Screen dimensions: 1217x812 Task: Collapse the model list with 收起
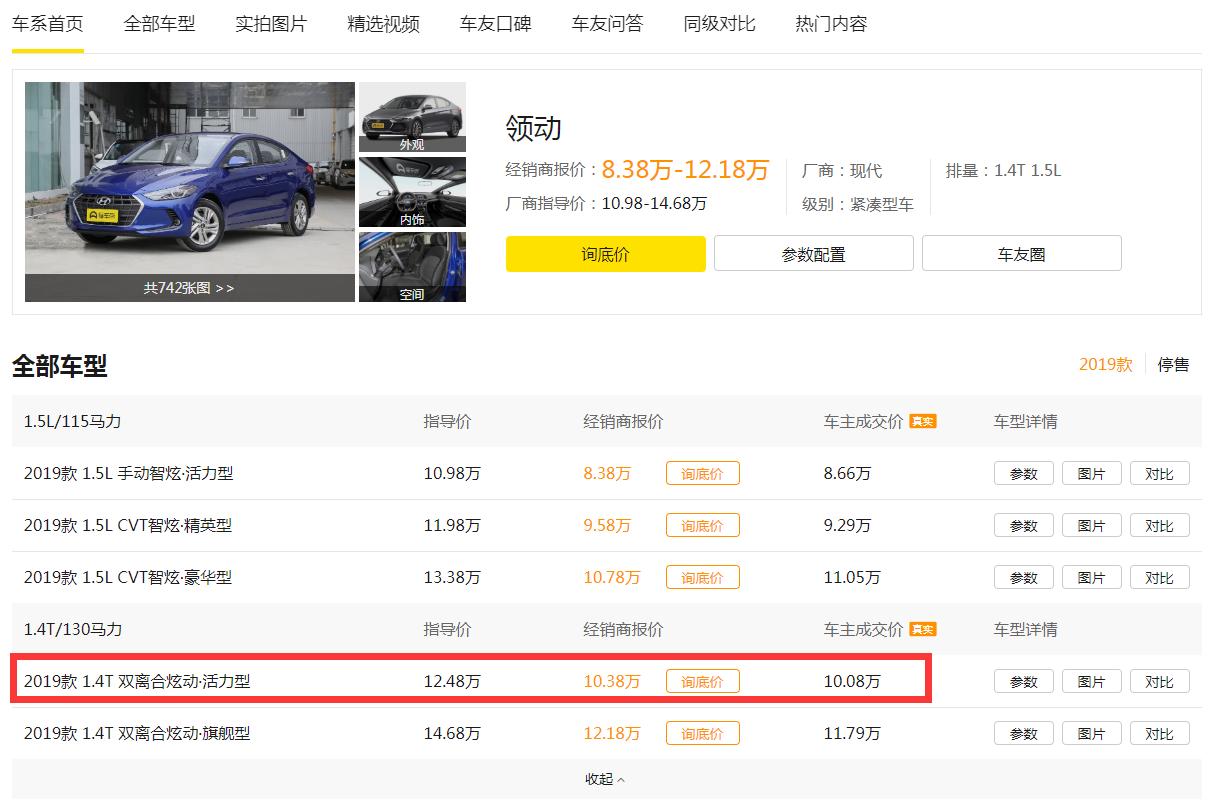pos(601,779)
